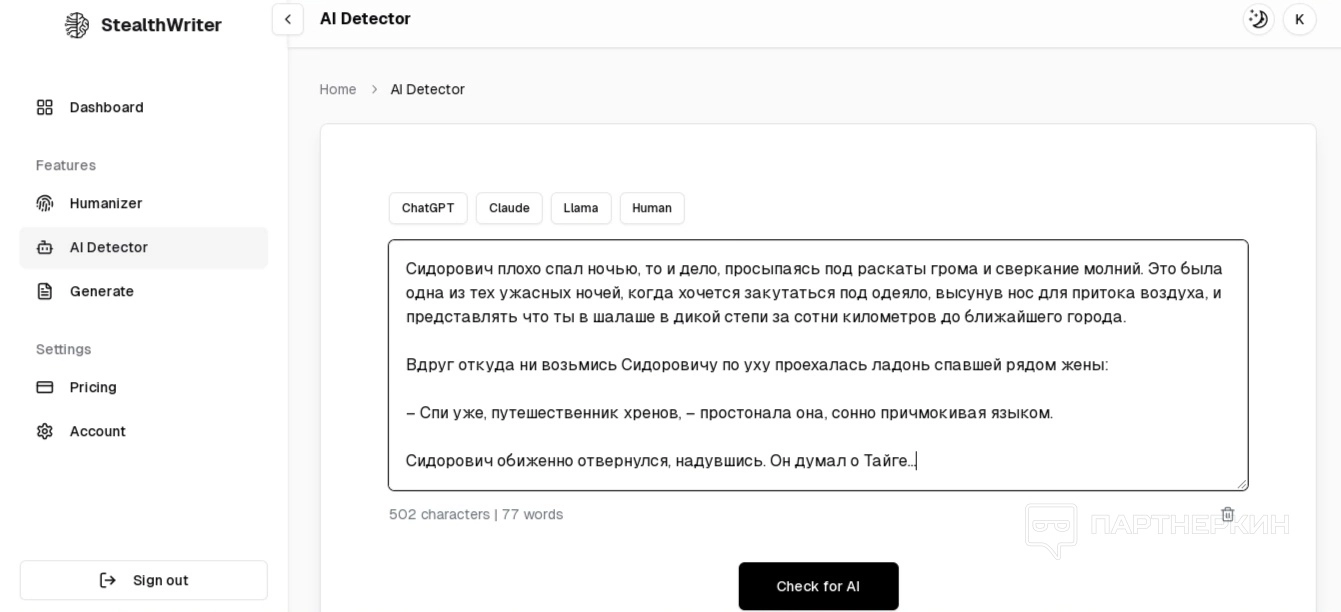Screen dimensions: 1341x612
Task: Clear text with the trash icon
Action: (1228, 514)
